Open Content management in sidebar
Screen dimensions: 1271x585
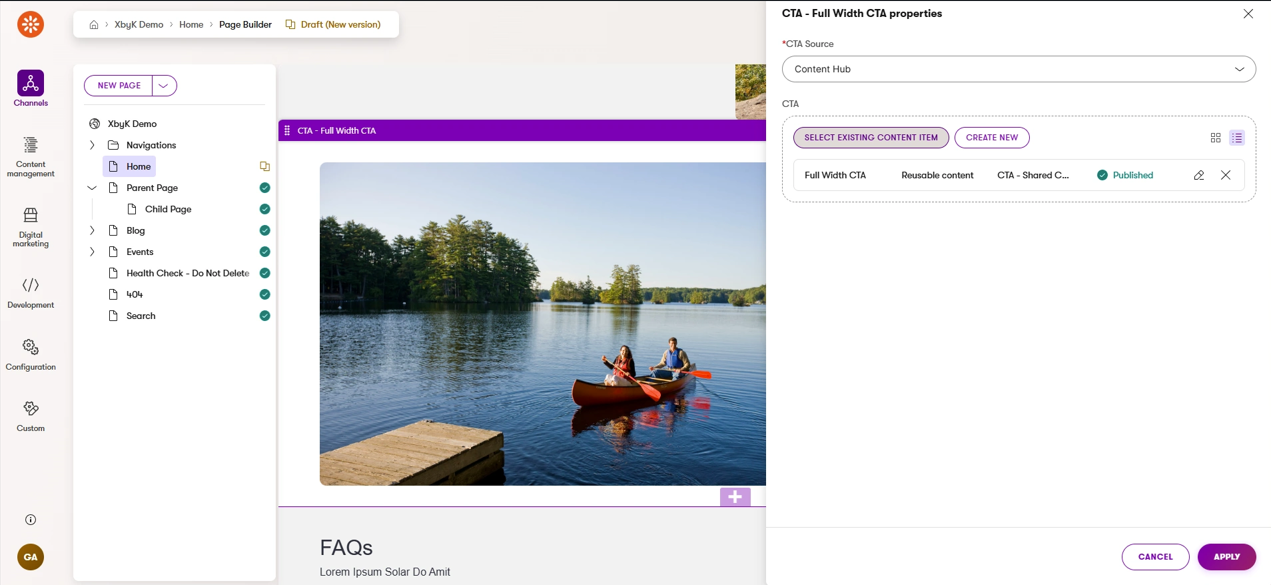(30, 157)
